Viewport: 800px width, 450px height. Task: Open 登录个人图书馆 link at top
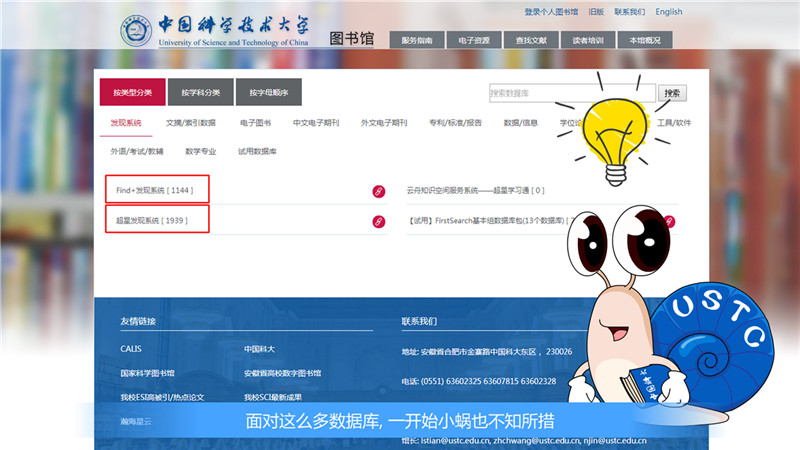(551, 12)
